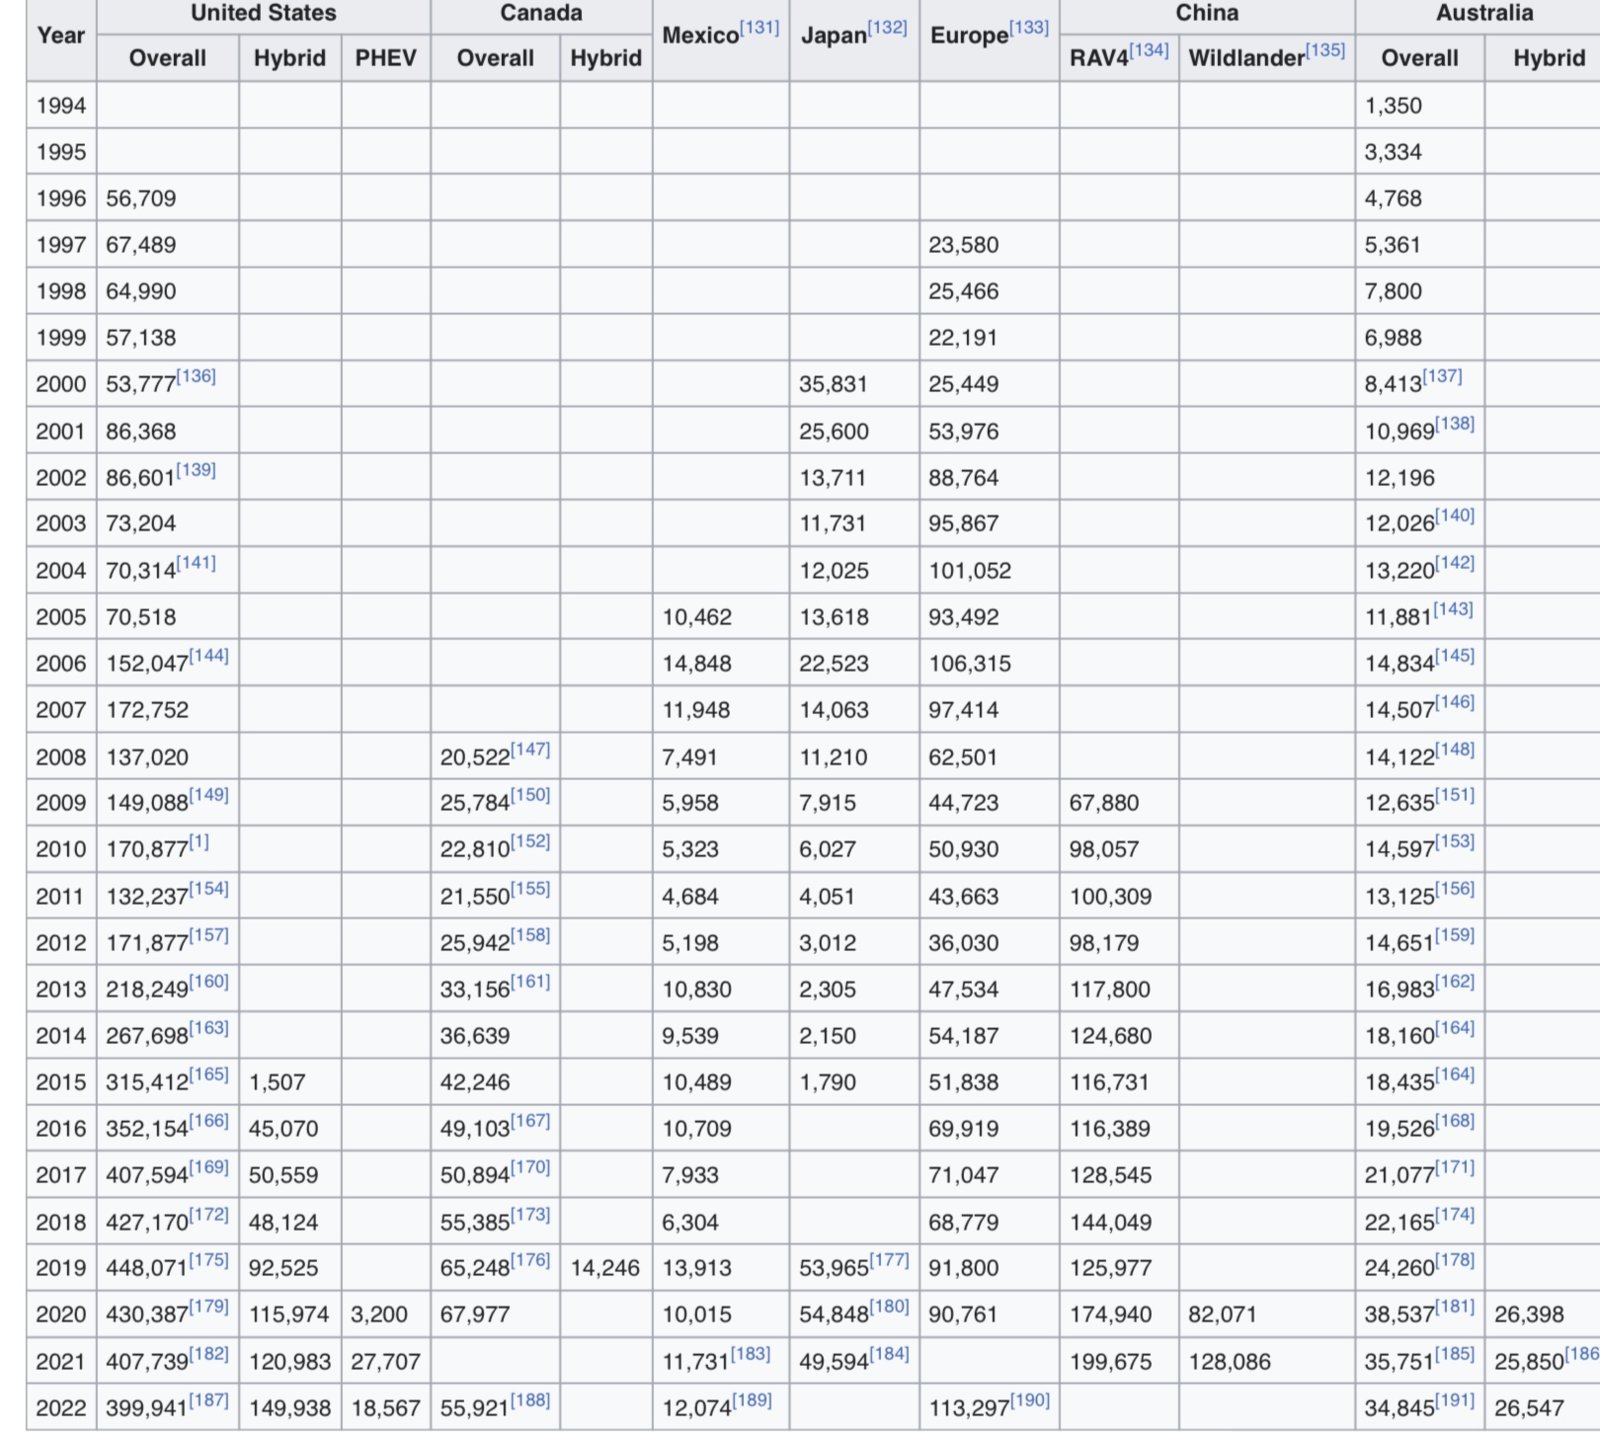Open reference 167 after 49,103
The image size is (1600, 1432).
pyautogui.click(x=530, y=1120)
